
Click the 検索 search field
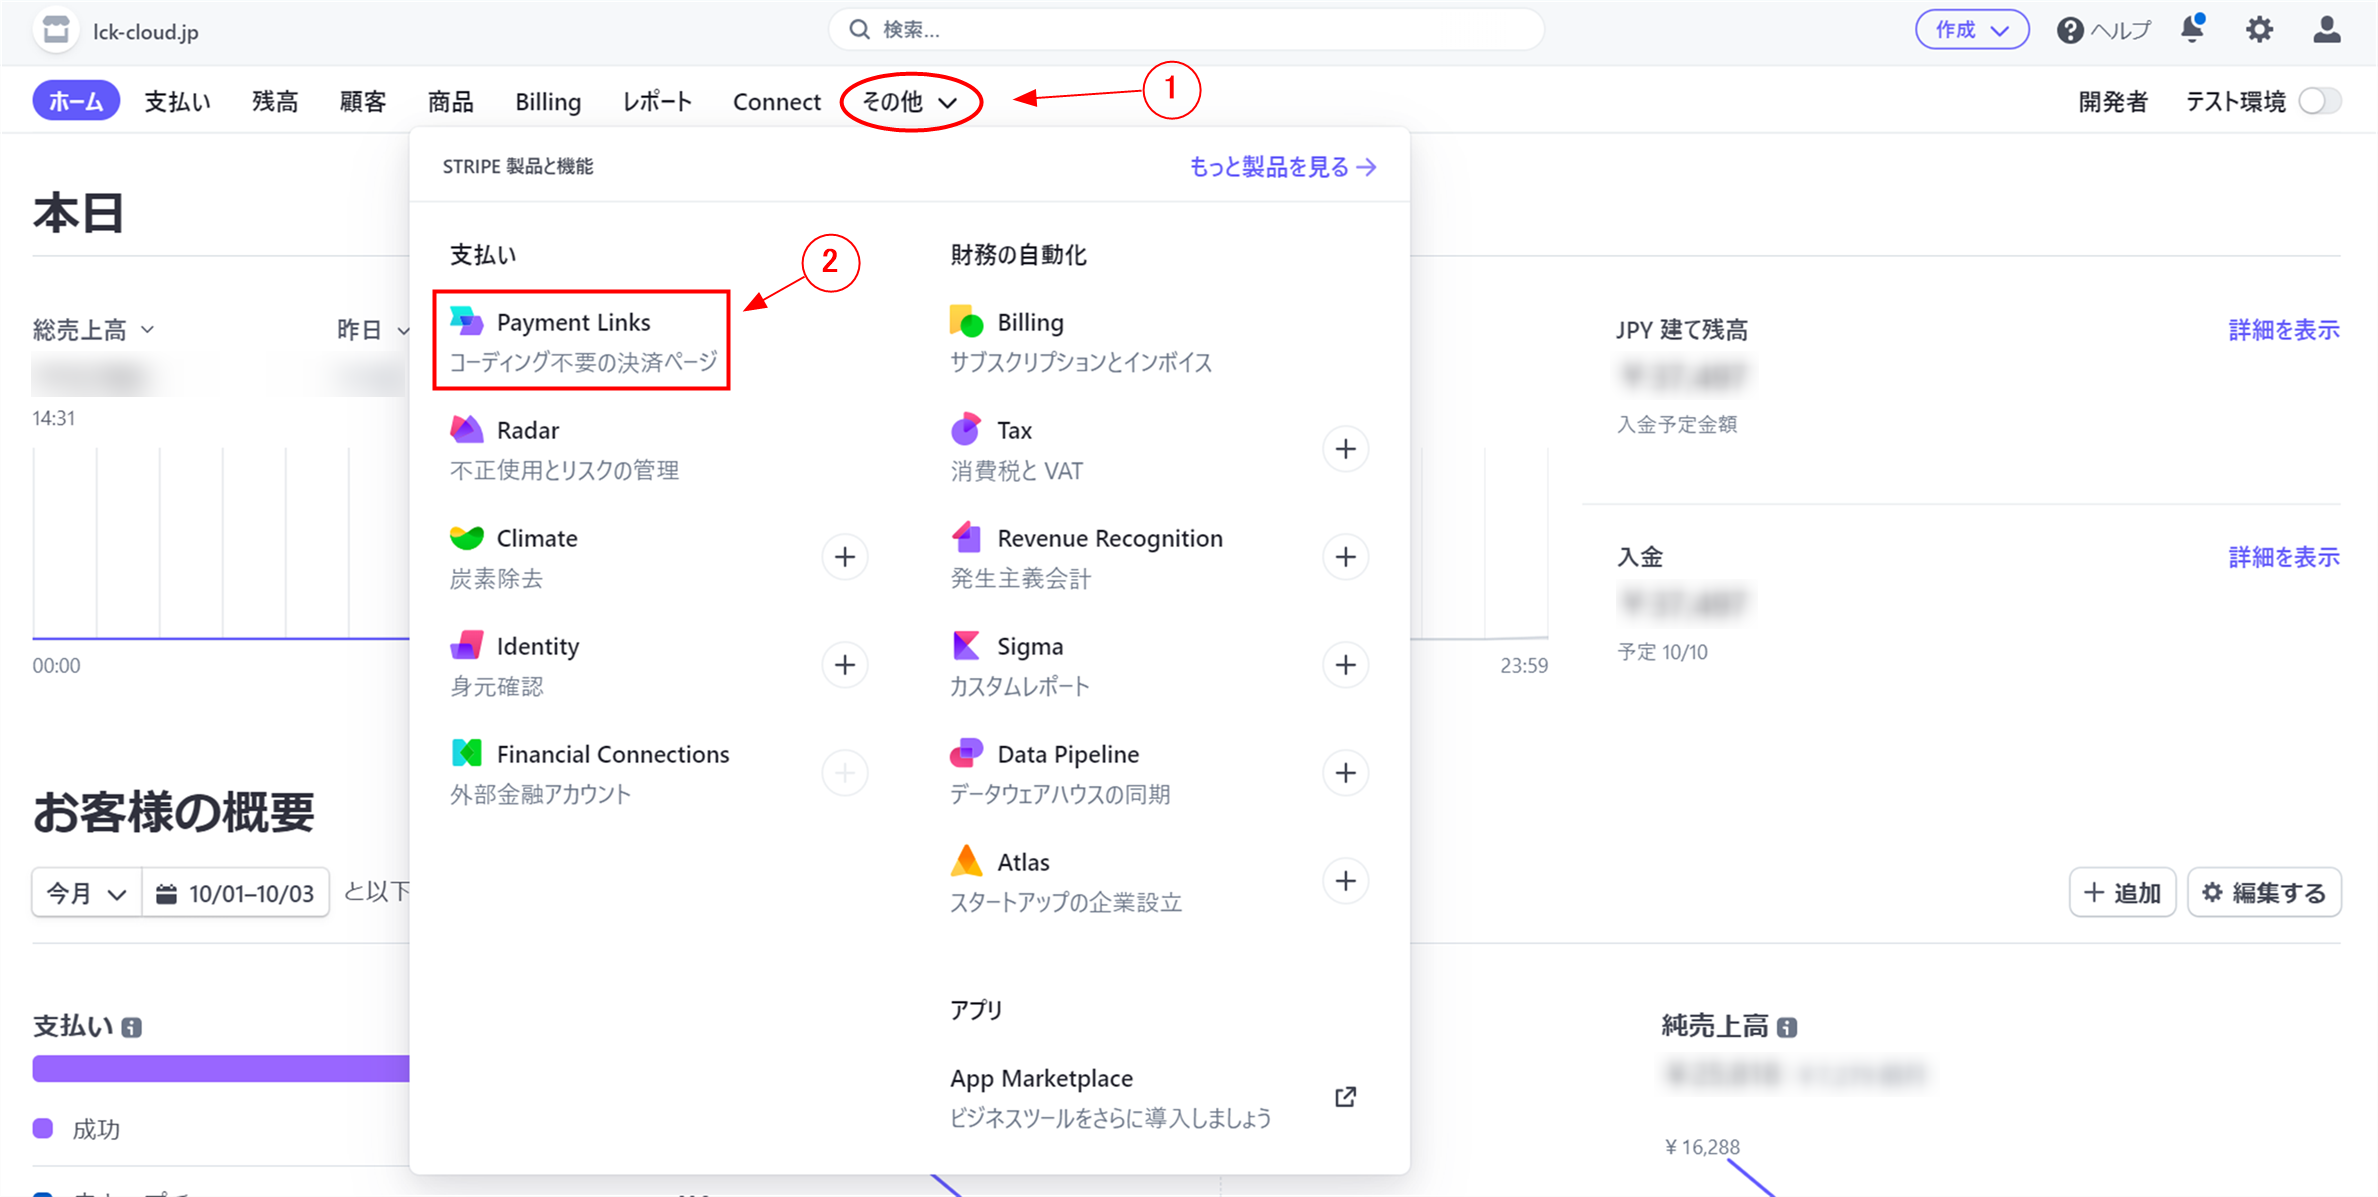click(x=1187, y=30)
